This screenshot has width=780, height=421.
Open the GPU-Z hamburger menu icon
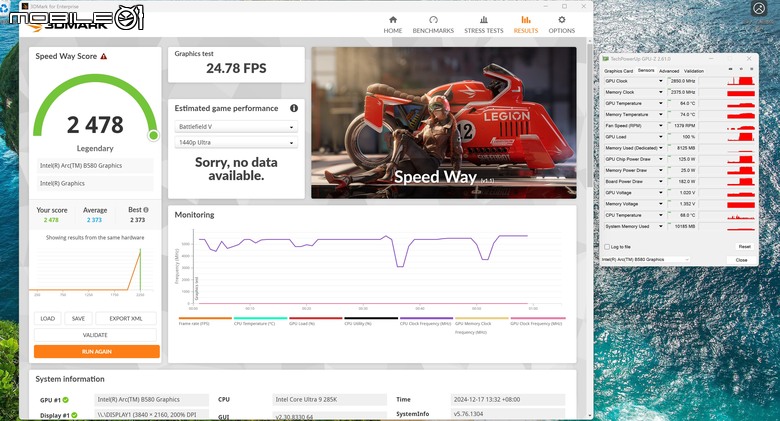pyautogui.click(x=751, y=69)
